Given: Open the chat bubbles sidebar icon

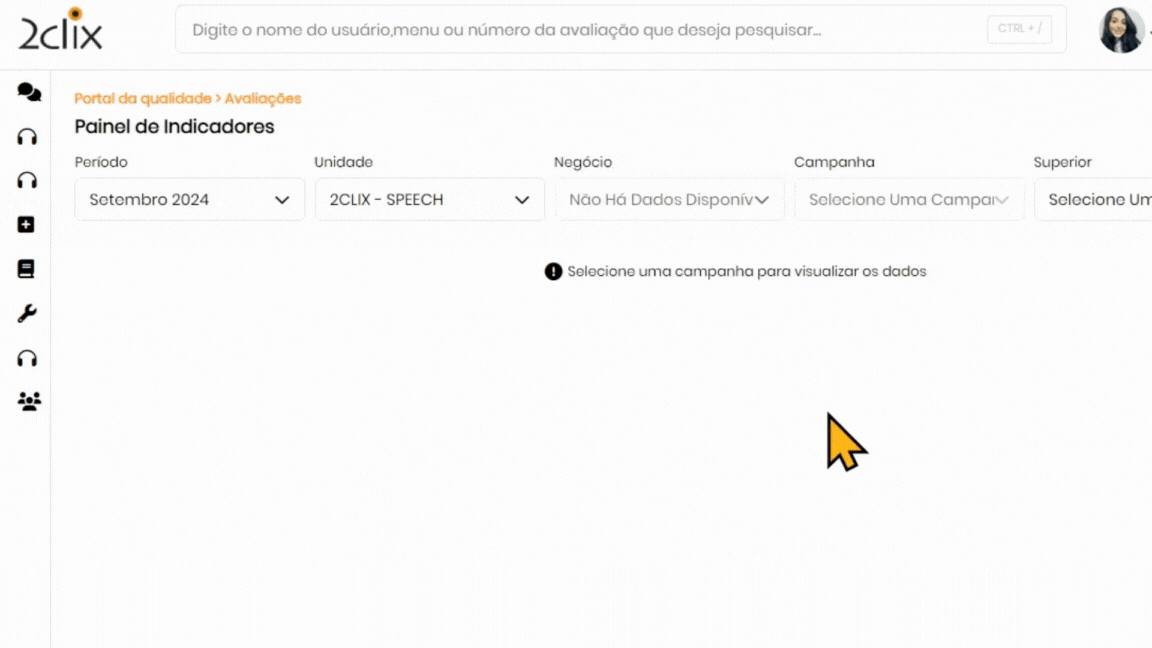Looking at the screenshot, I should 29,93.
